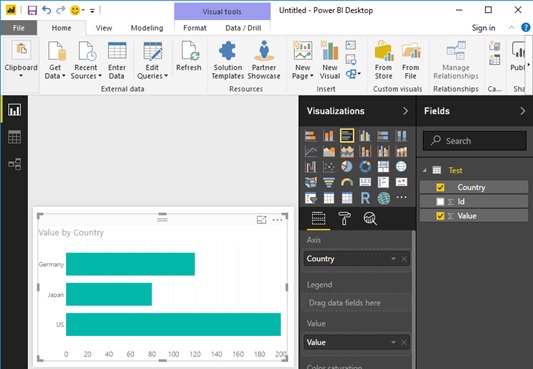This screenshot has width=533, height=369.
Task: Choose the area chart visualization
Action: pos(329,152)
